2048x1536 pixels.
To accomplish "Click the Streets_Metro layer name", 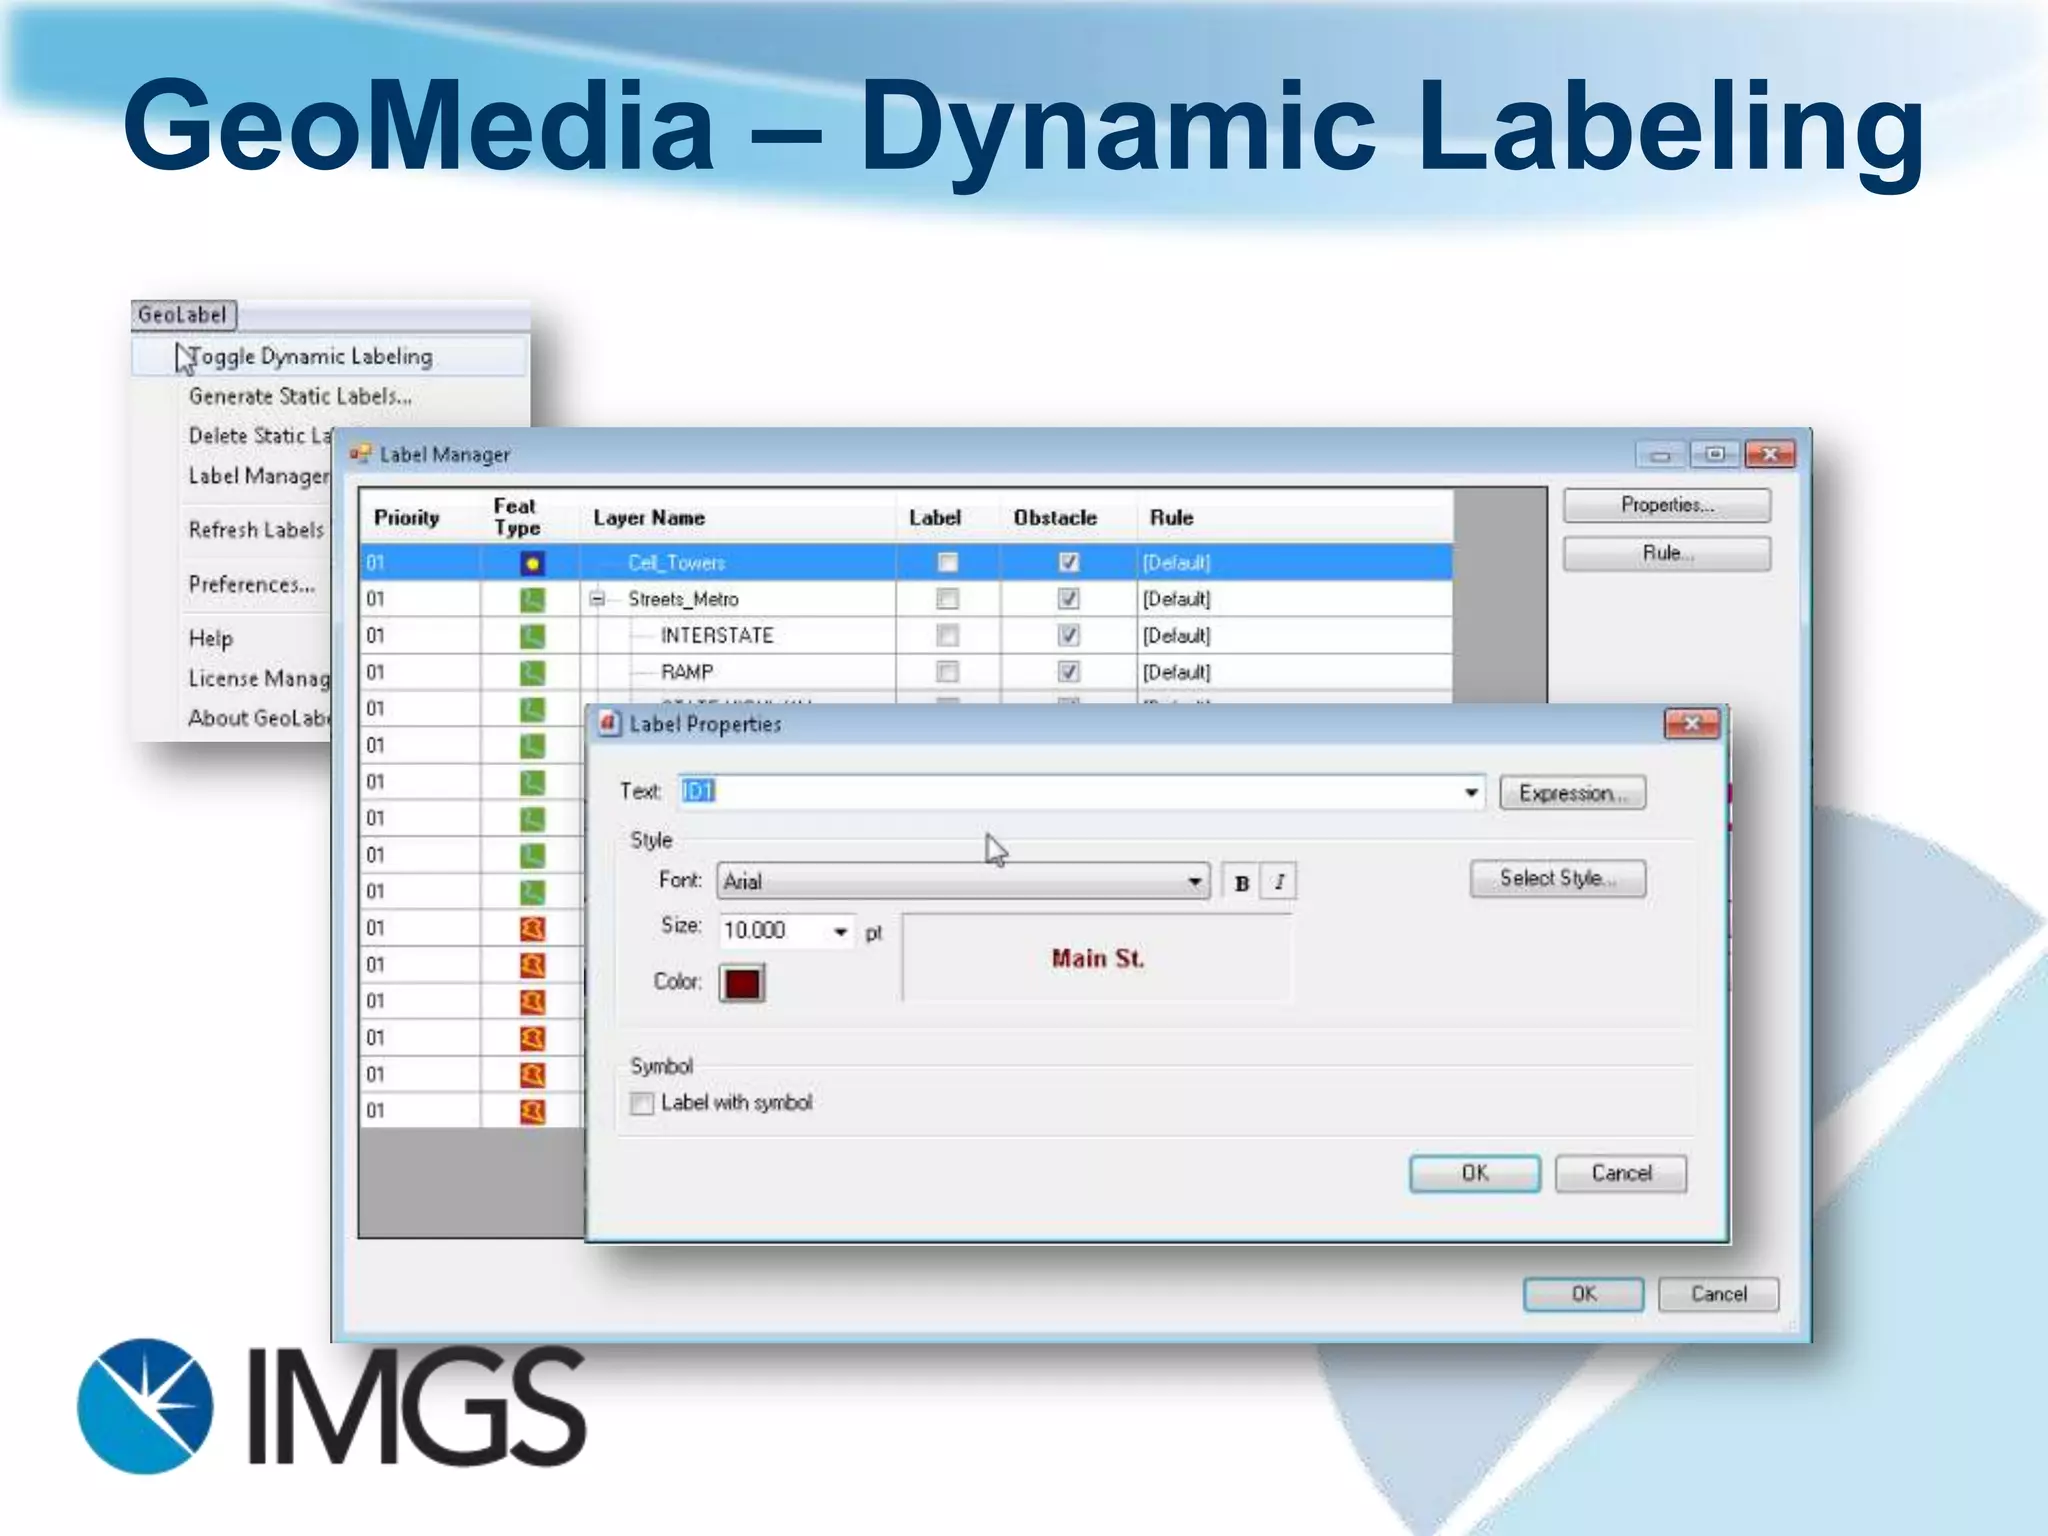I will click(x=683, y=599).
